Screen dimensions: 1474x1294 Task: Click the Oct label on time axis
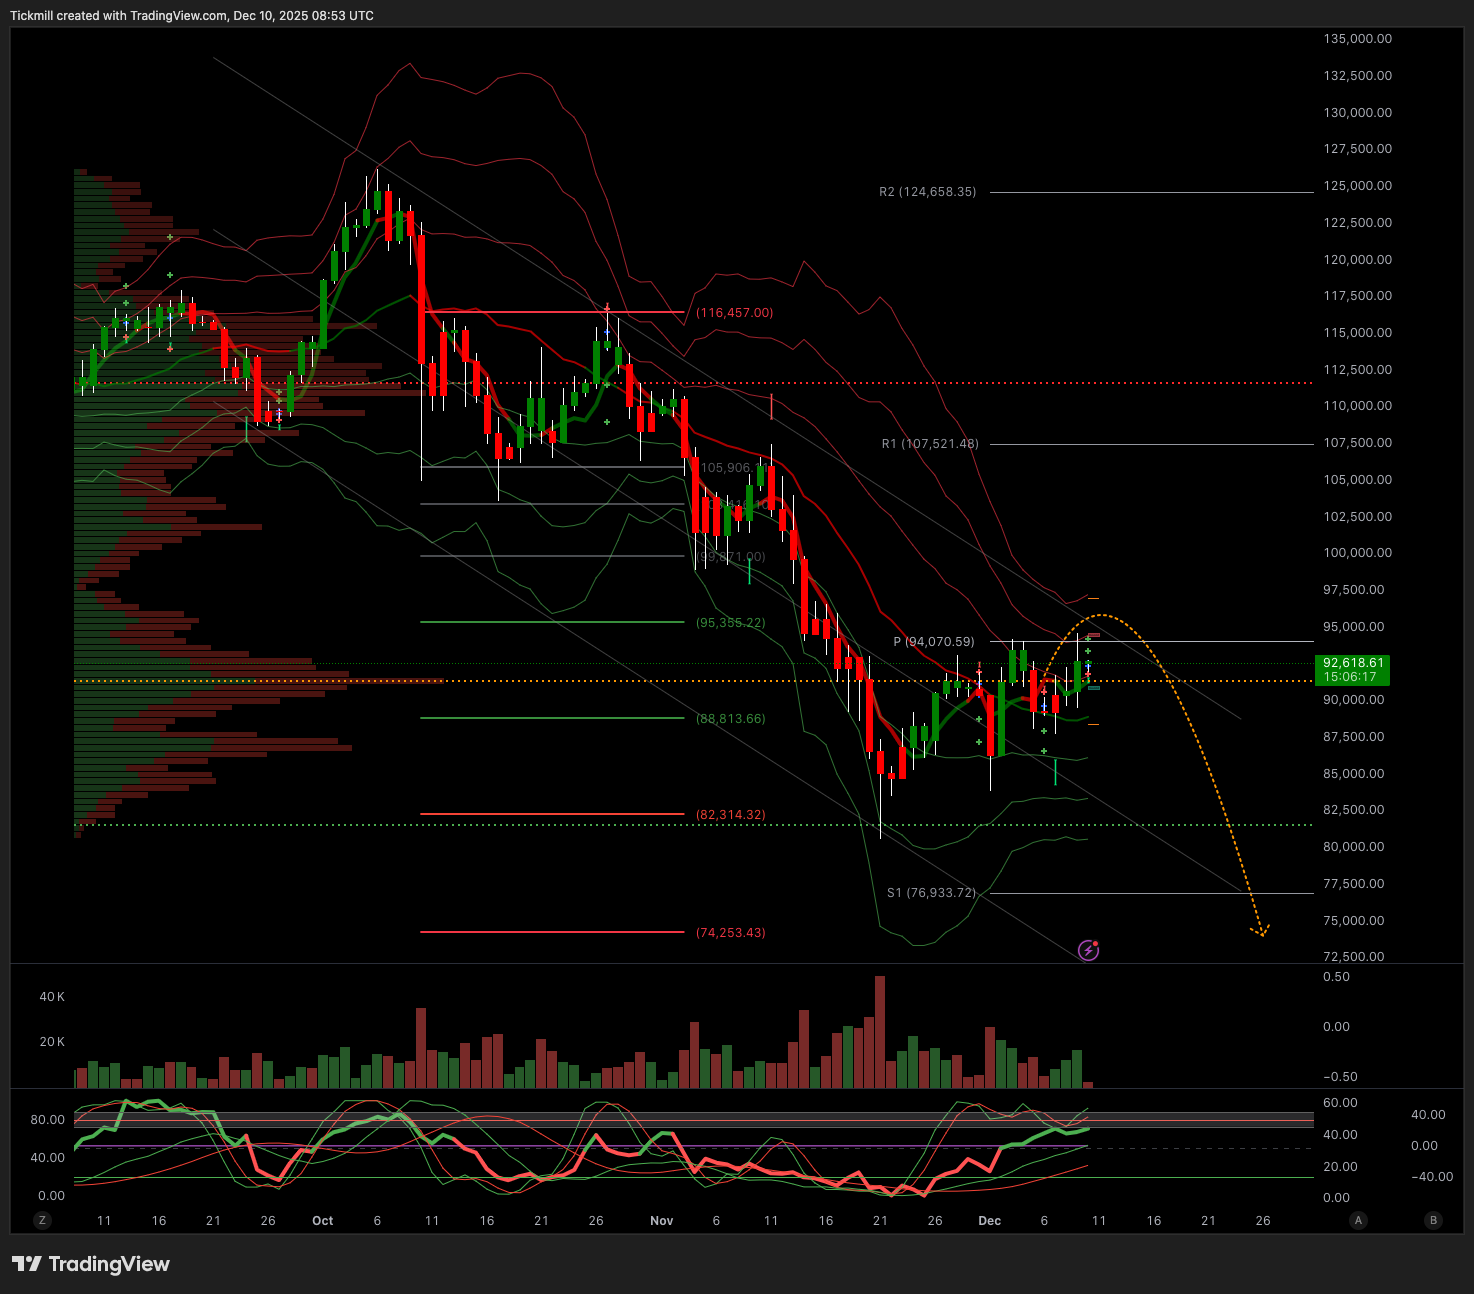[x=322, y=1221]
